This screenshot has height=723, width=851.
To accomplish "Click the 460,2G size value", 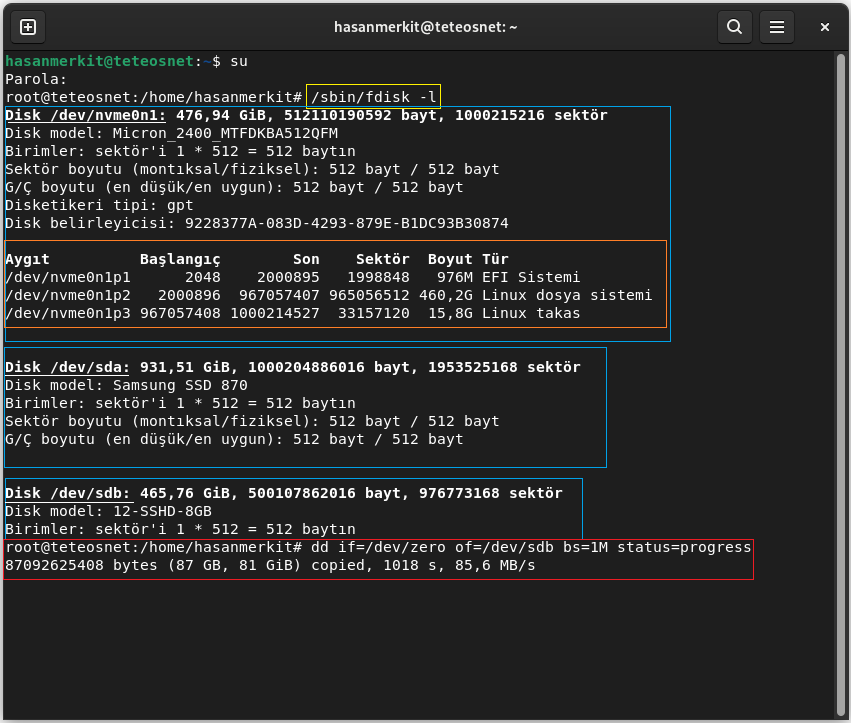I will coord(446,295).
